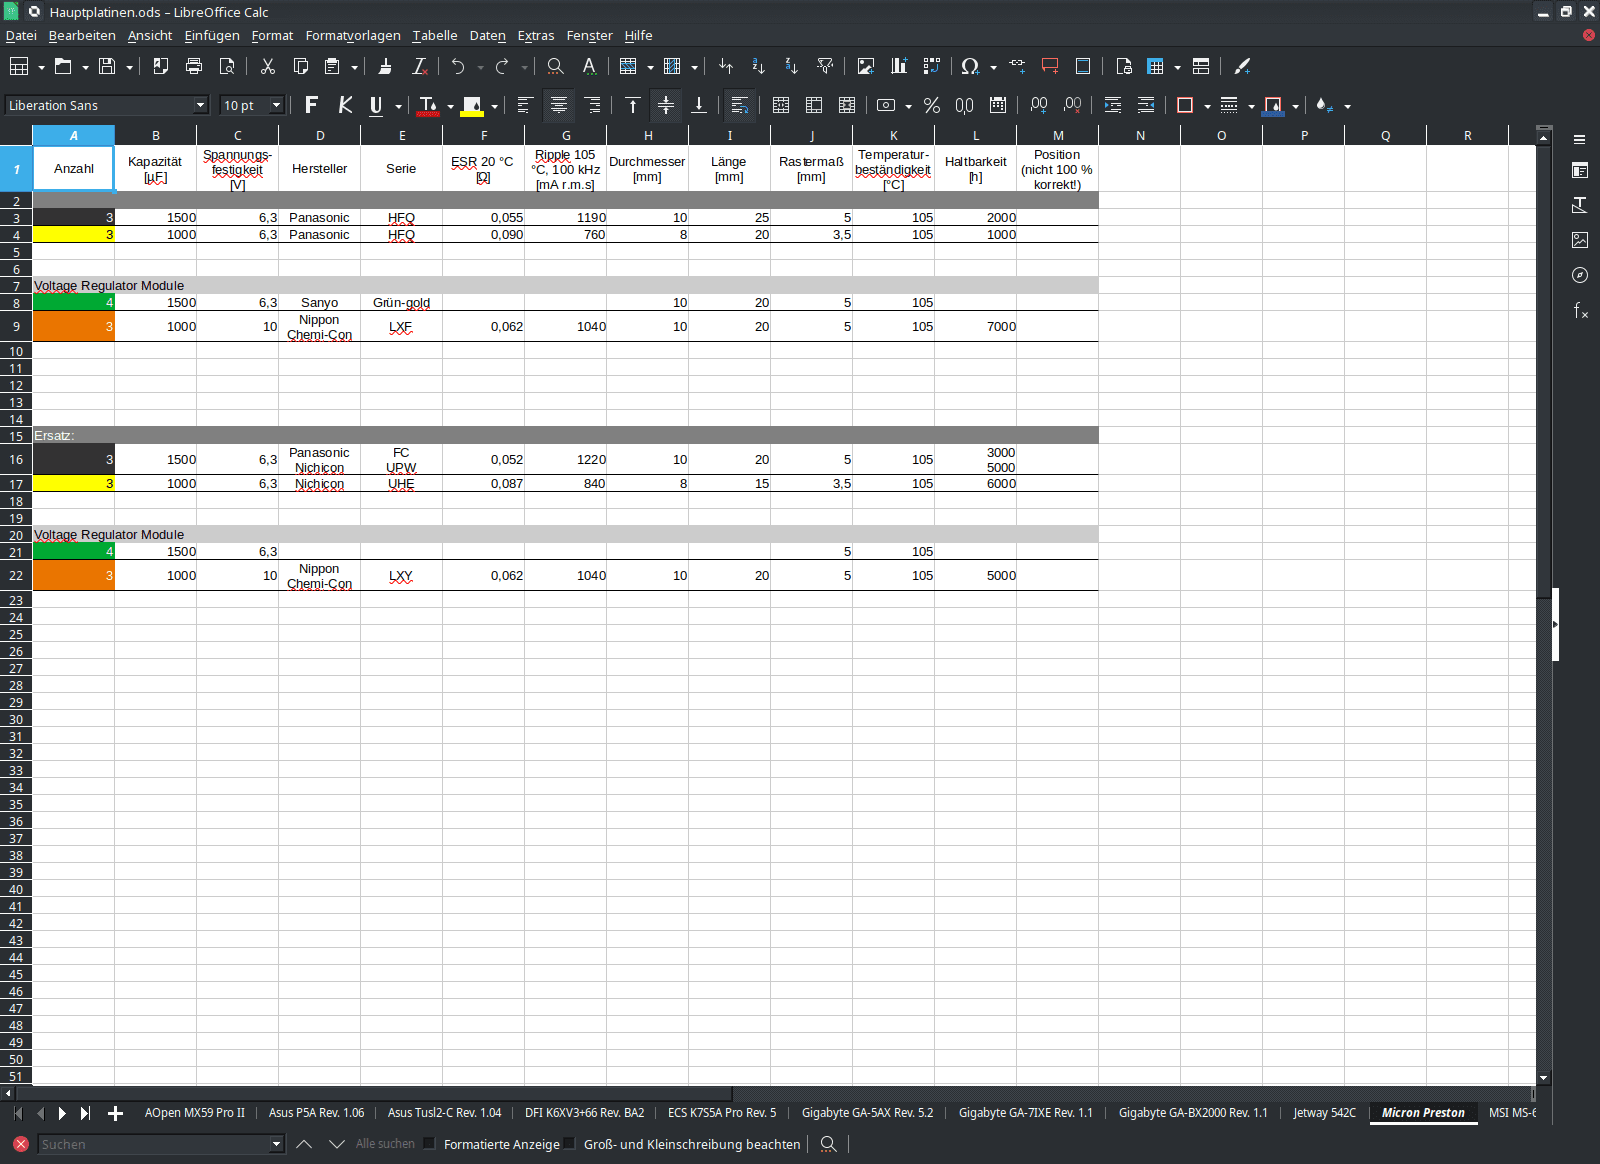Open the font size dropdown
Viewport: 1600px width, 1164px height.
point(277,105)
